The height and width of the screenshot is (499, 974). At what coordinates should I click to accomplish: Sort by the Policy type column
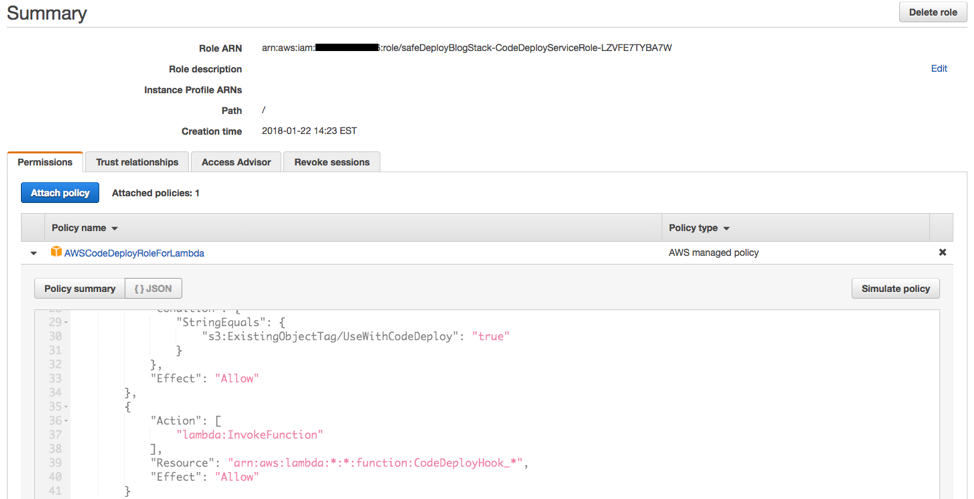(699, 228)
